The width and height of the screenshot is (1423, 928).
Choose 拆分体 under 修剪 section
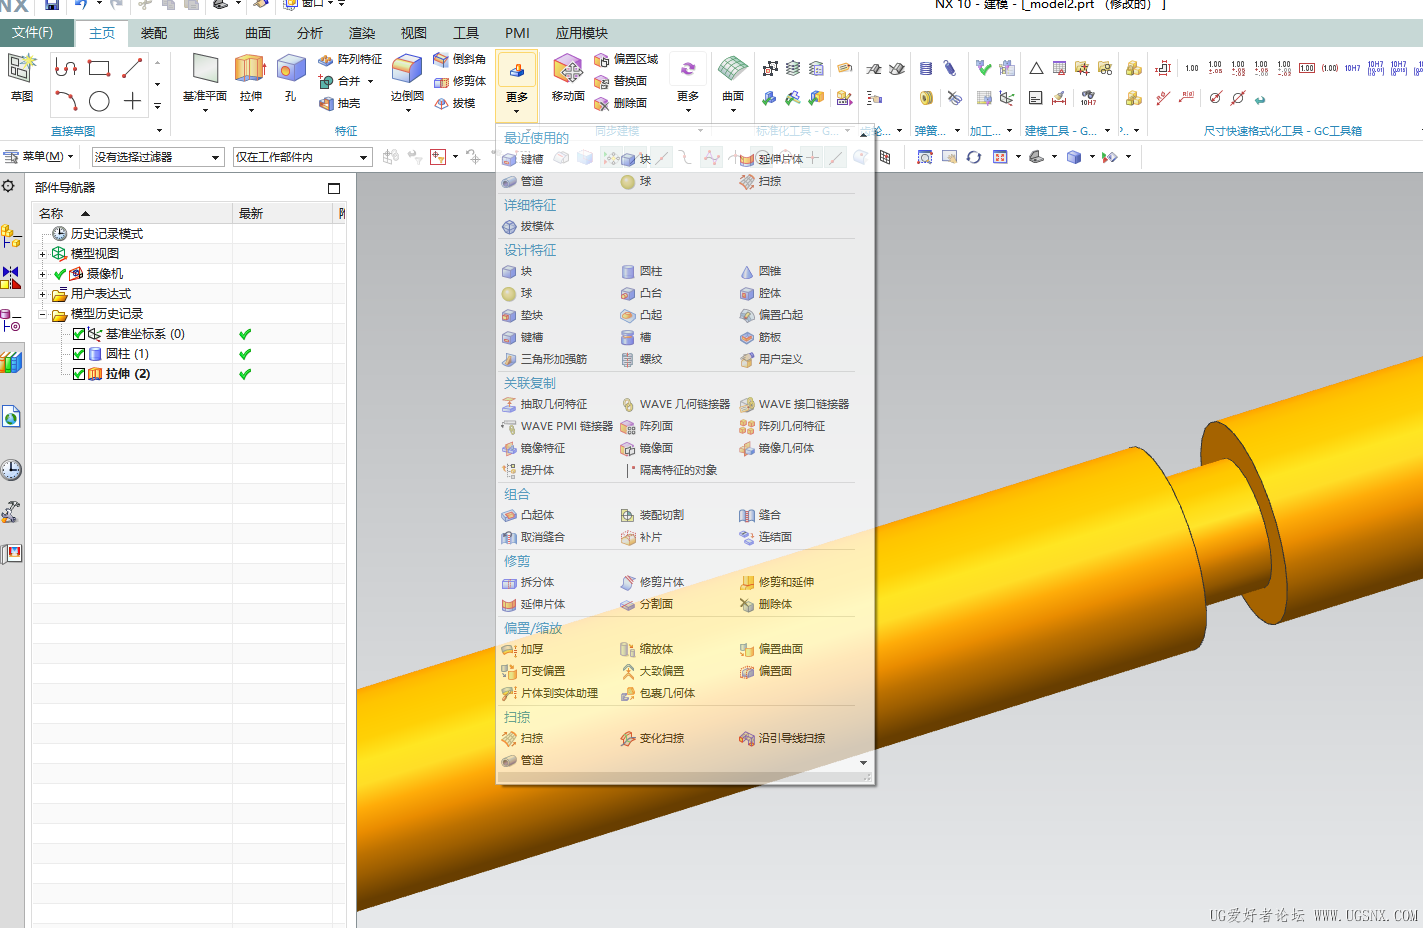coord(528,582)
